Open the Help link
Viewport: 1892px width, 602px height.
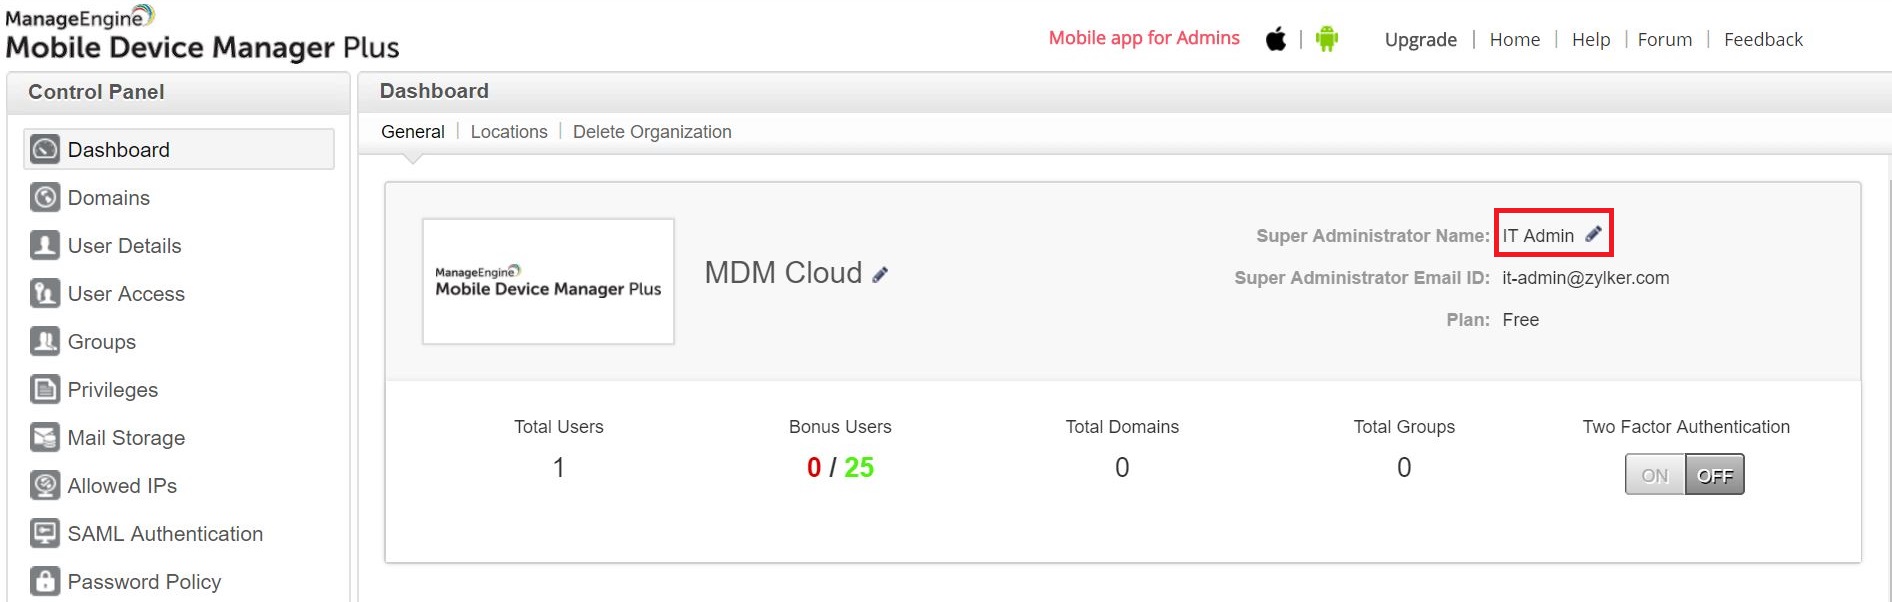pos(1590,40)
